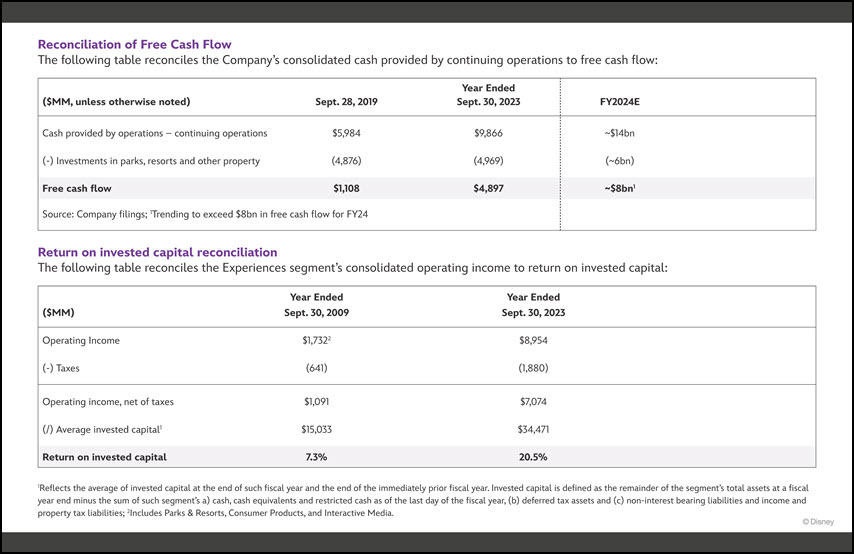Click the $4,897 free cash flow value
The image size is (854, 554).
point(487,188)
